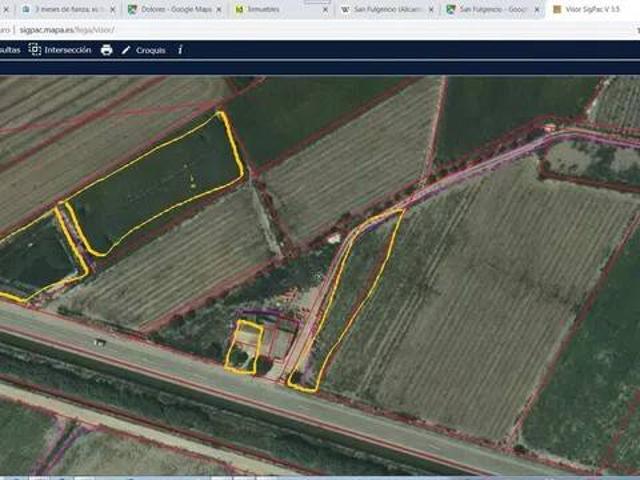Close the Dolores - Google Maps tab
The width and height of the screenshot is (640, 480).
point(219,9)
